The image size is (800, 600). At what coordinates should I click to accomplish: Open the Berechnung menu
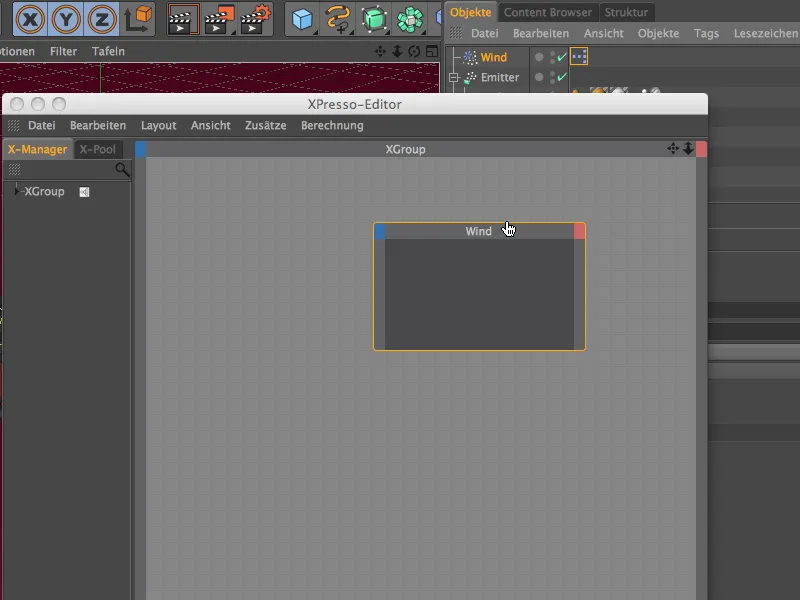(x=332, y=125)
